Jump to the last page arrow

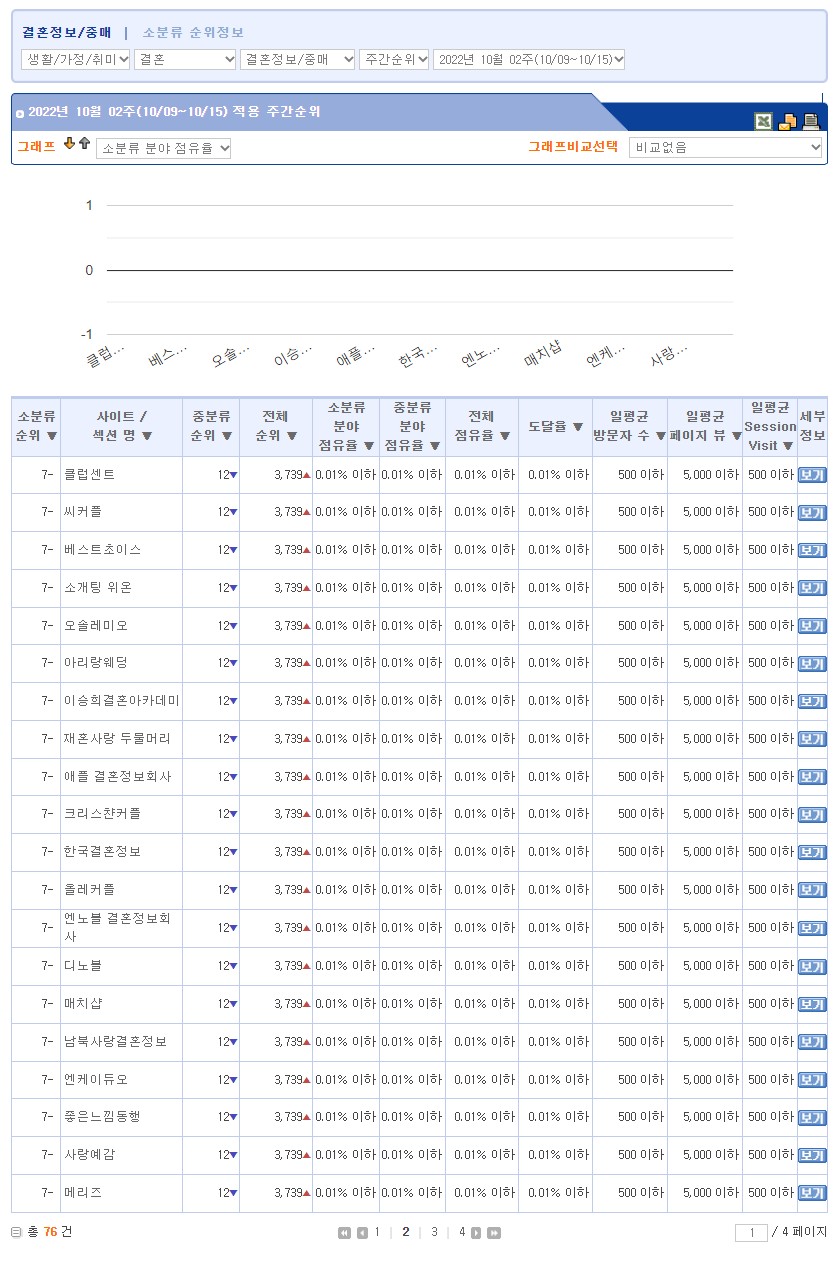point(493,1233)
